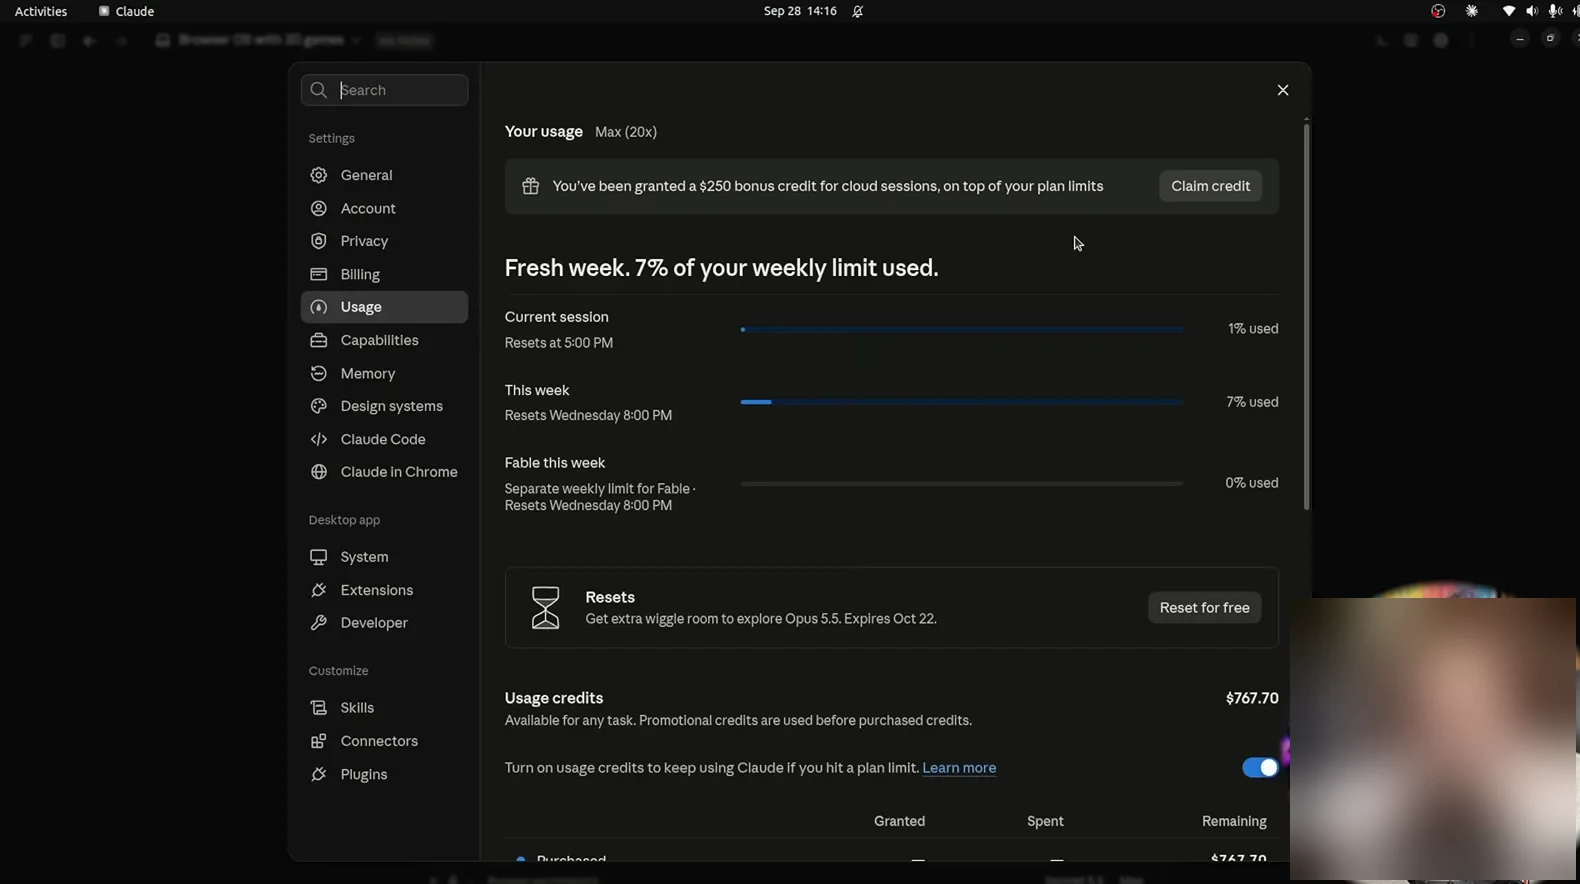Click the Extensions plug icon
This screenshot has width=1580, height=884.
tap(319, 590)
